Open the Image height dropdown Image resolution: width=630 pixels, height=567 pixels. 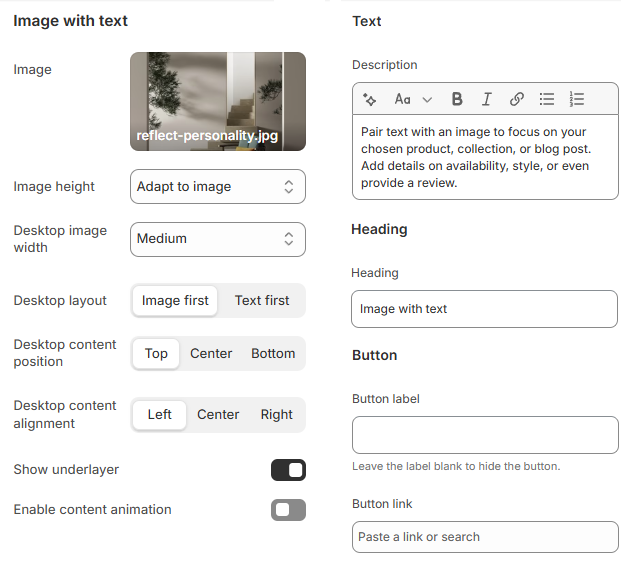(x=218, y=186)
